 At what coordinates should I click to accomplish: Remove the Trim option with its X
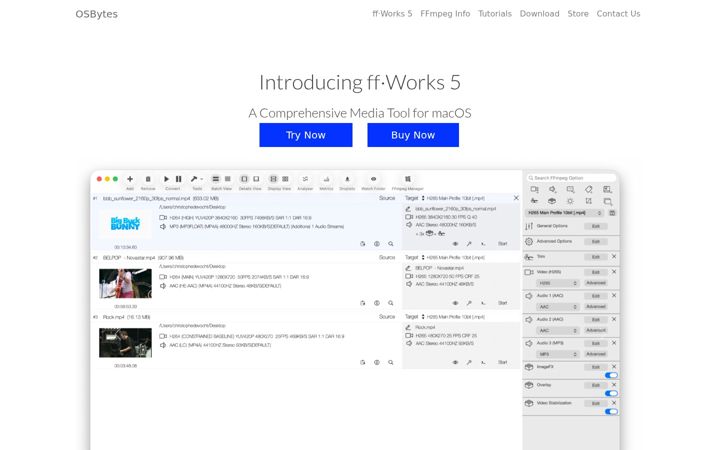click(x=614, y=257)
